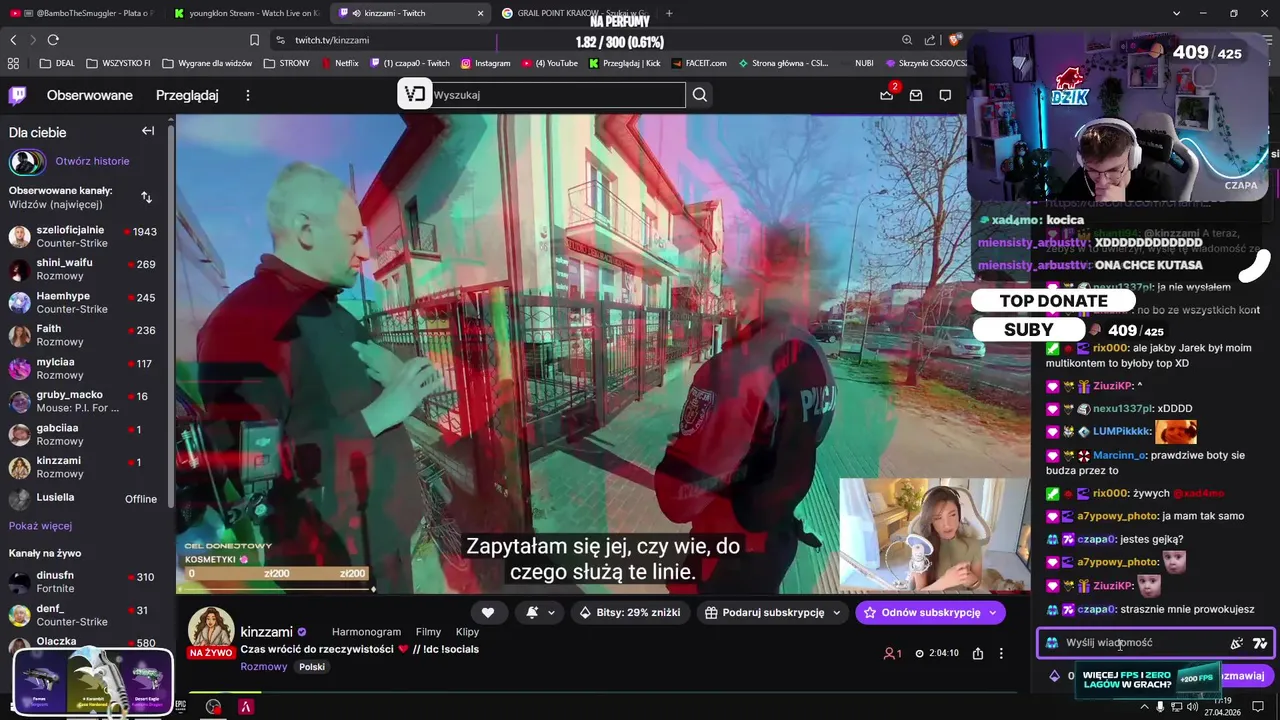The width and height of the screenshot is (1280, 720).
Task: Switch to BamboTheSmuggler YouTube tab
Action: 82,13
